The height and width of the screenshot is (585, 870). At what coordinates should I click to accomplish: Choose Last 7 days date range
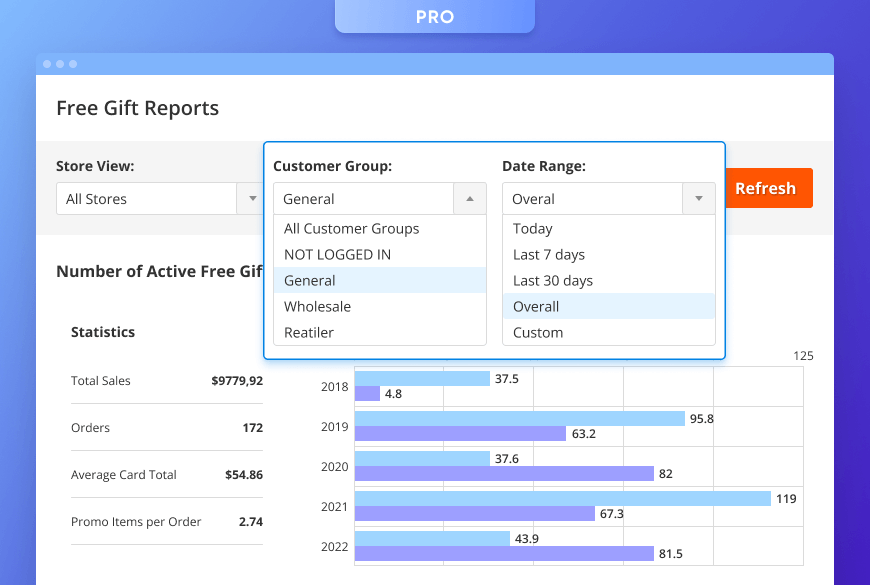549,255
